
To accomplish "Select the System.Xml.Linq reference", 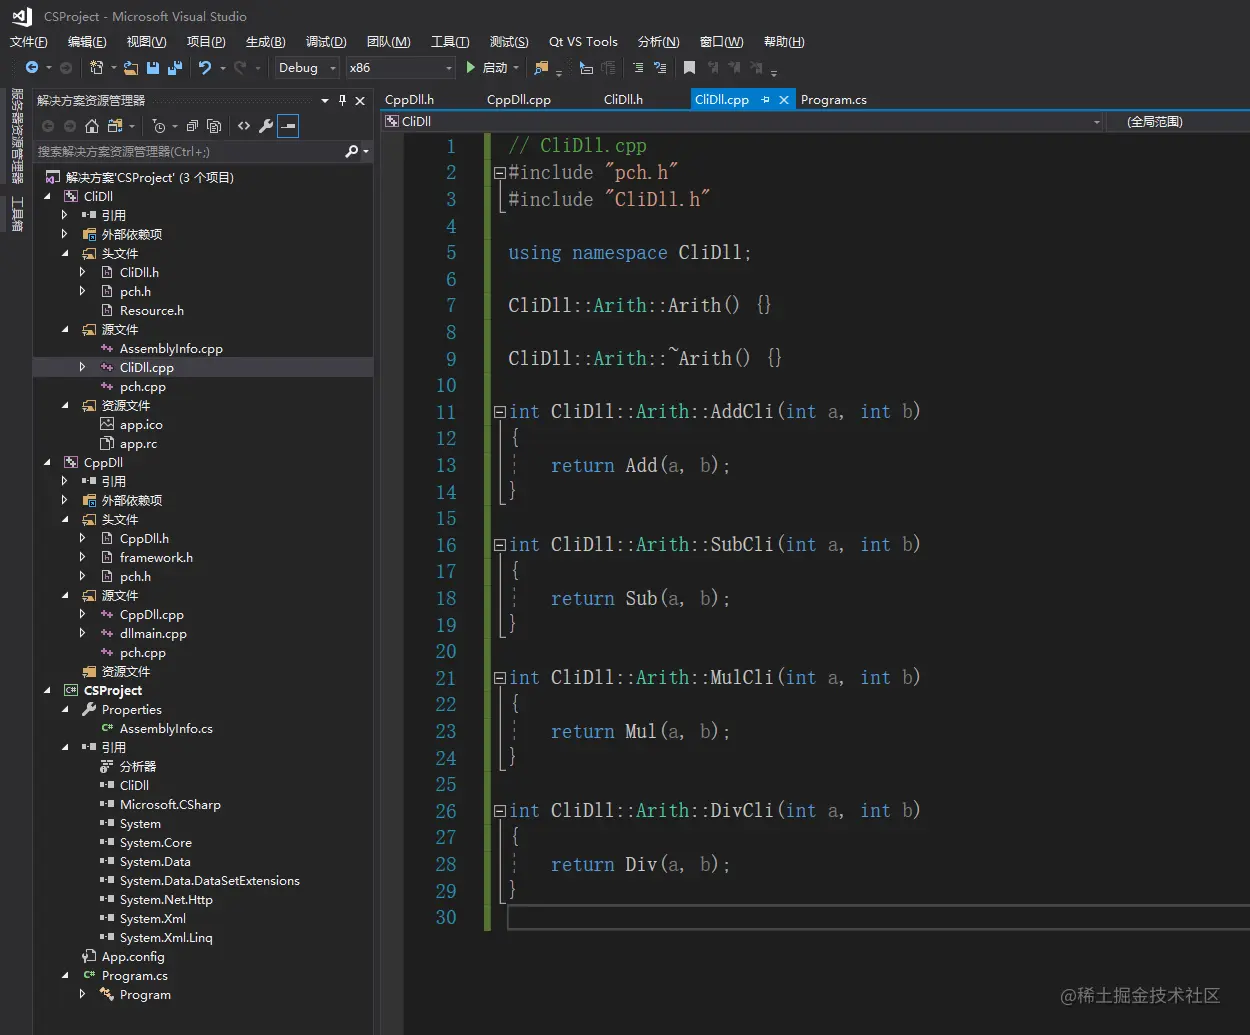I will coord(166,938).
